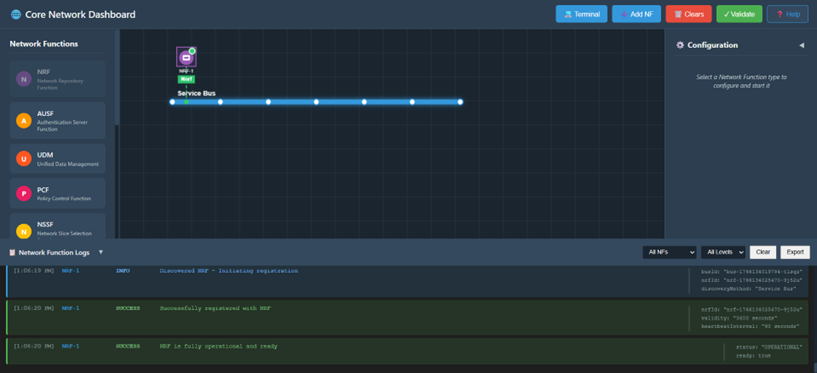Image resolution: width=817 pixels, height=373 pixels.
Task: Open the All NFs filter dropdown
Action: pos(670,252)
